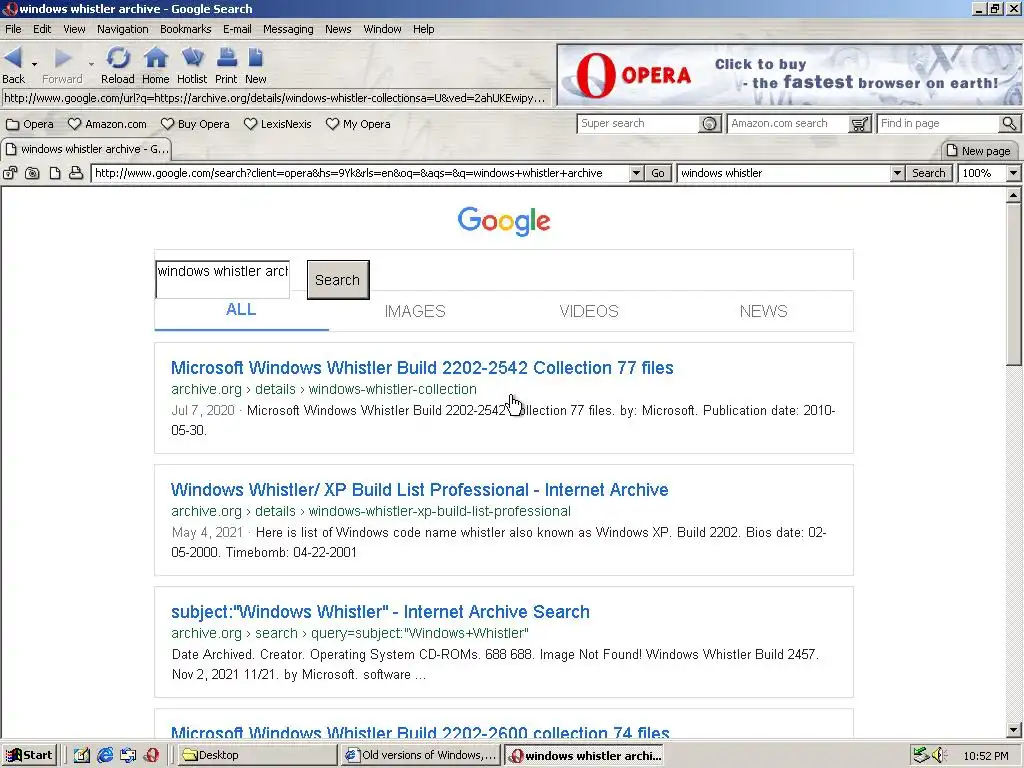Focus the Super search field
1024x768 pixels.
click(x=639, y=123)
